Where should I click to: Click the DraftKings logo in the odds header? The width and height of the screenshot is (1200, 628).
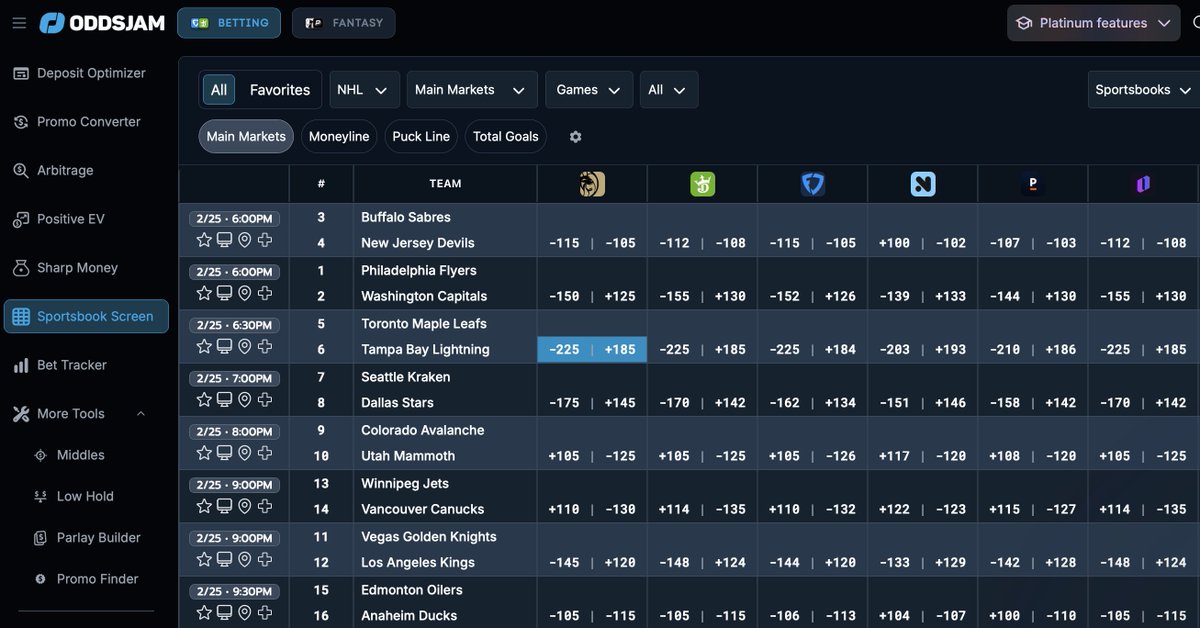pyautogui.click(x=702, y=184)
